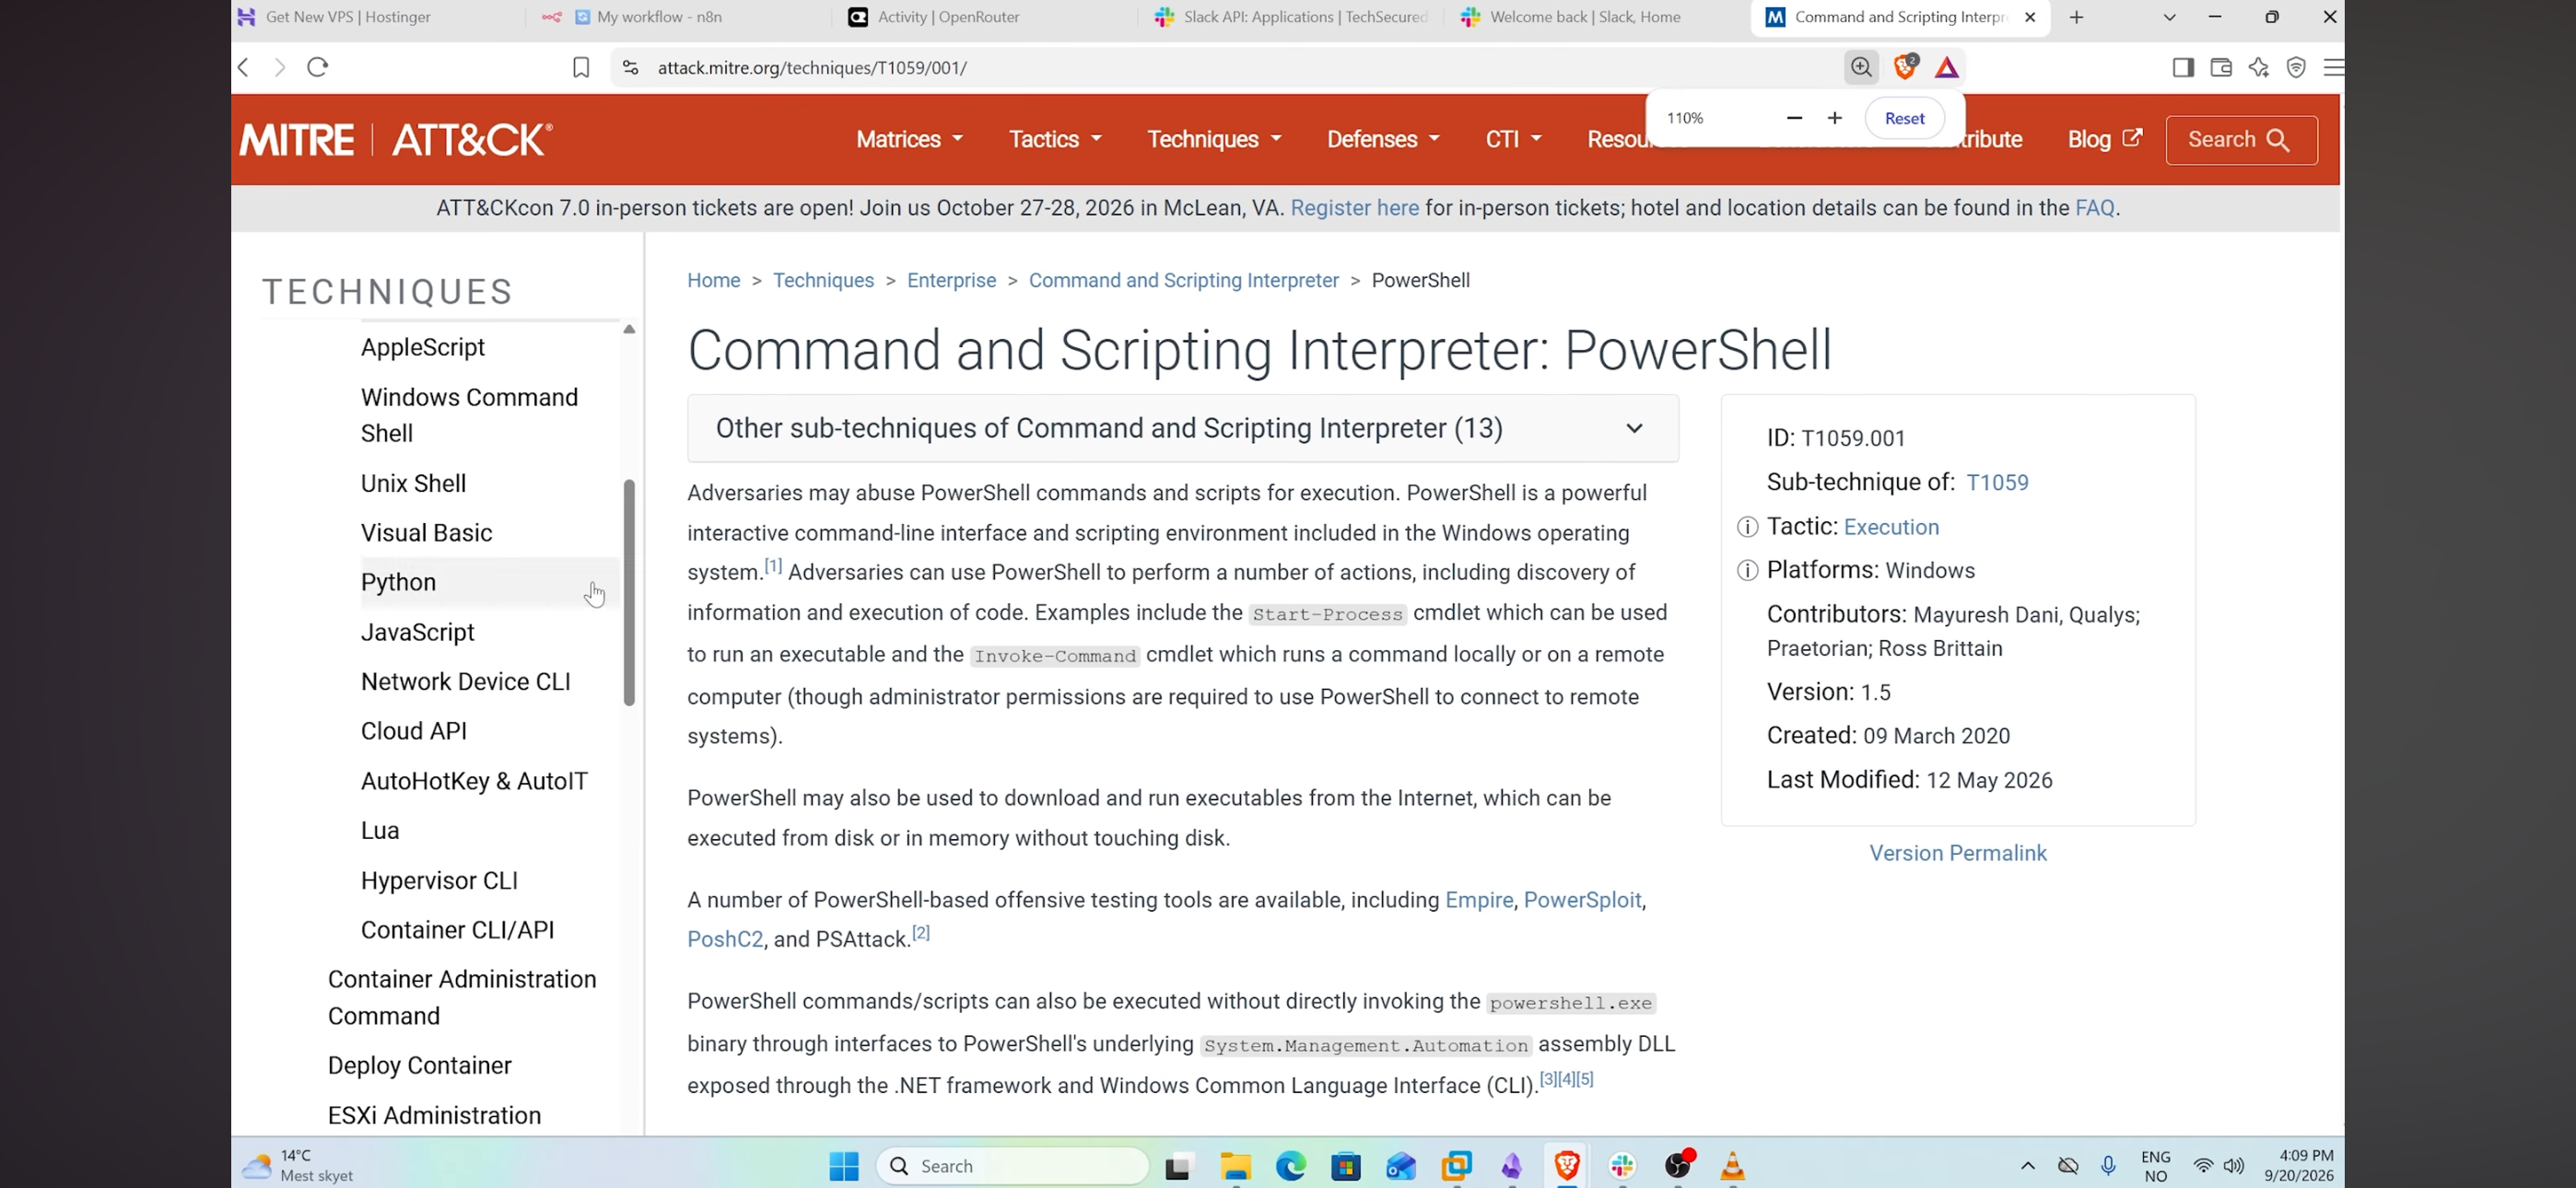Viewport: 2576px width, 1188px height.
Task: Click the zoom magnifier icon in address bar
Action: click(x=1861, y=67)
